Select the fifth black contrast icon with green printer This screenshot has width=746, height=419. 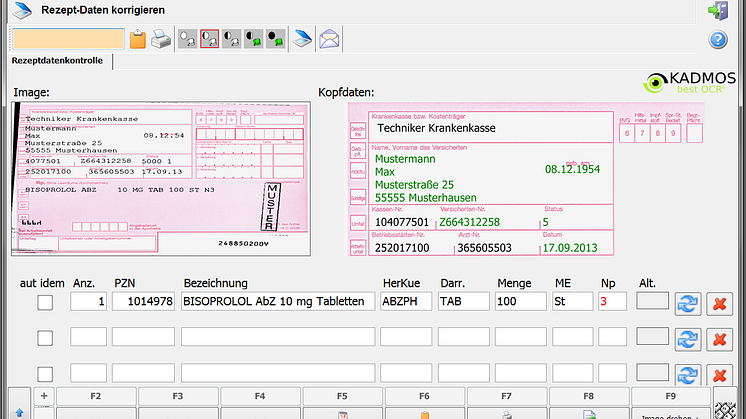275,39
